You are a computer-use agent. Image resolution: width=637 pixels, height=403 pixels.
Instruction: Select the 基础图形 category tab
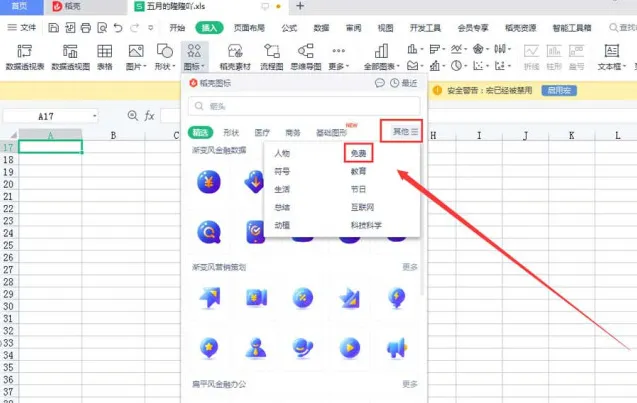332,132
